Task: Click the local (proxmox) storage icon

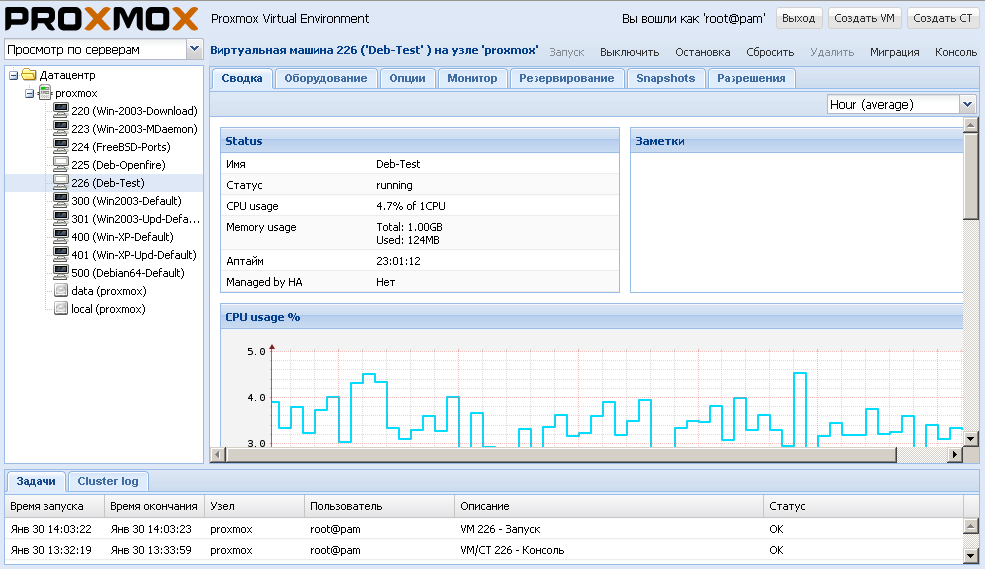Action: 61,308
